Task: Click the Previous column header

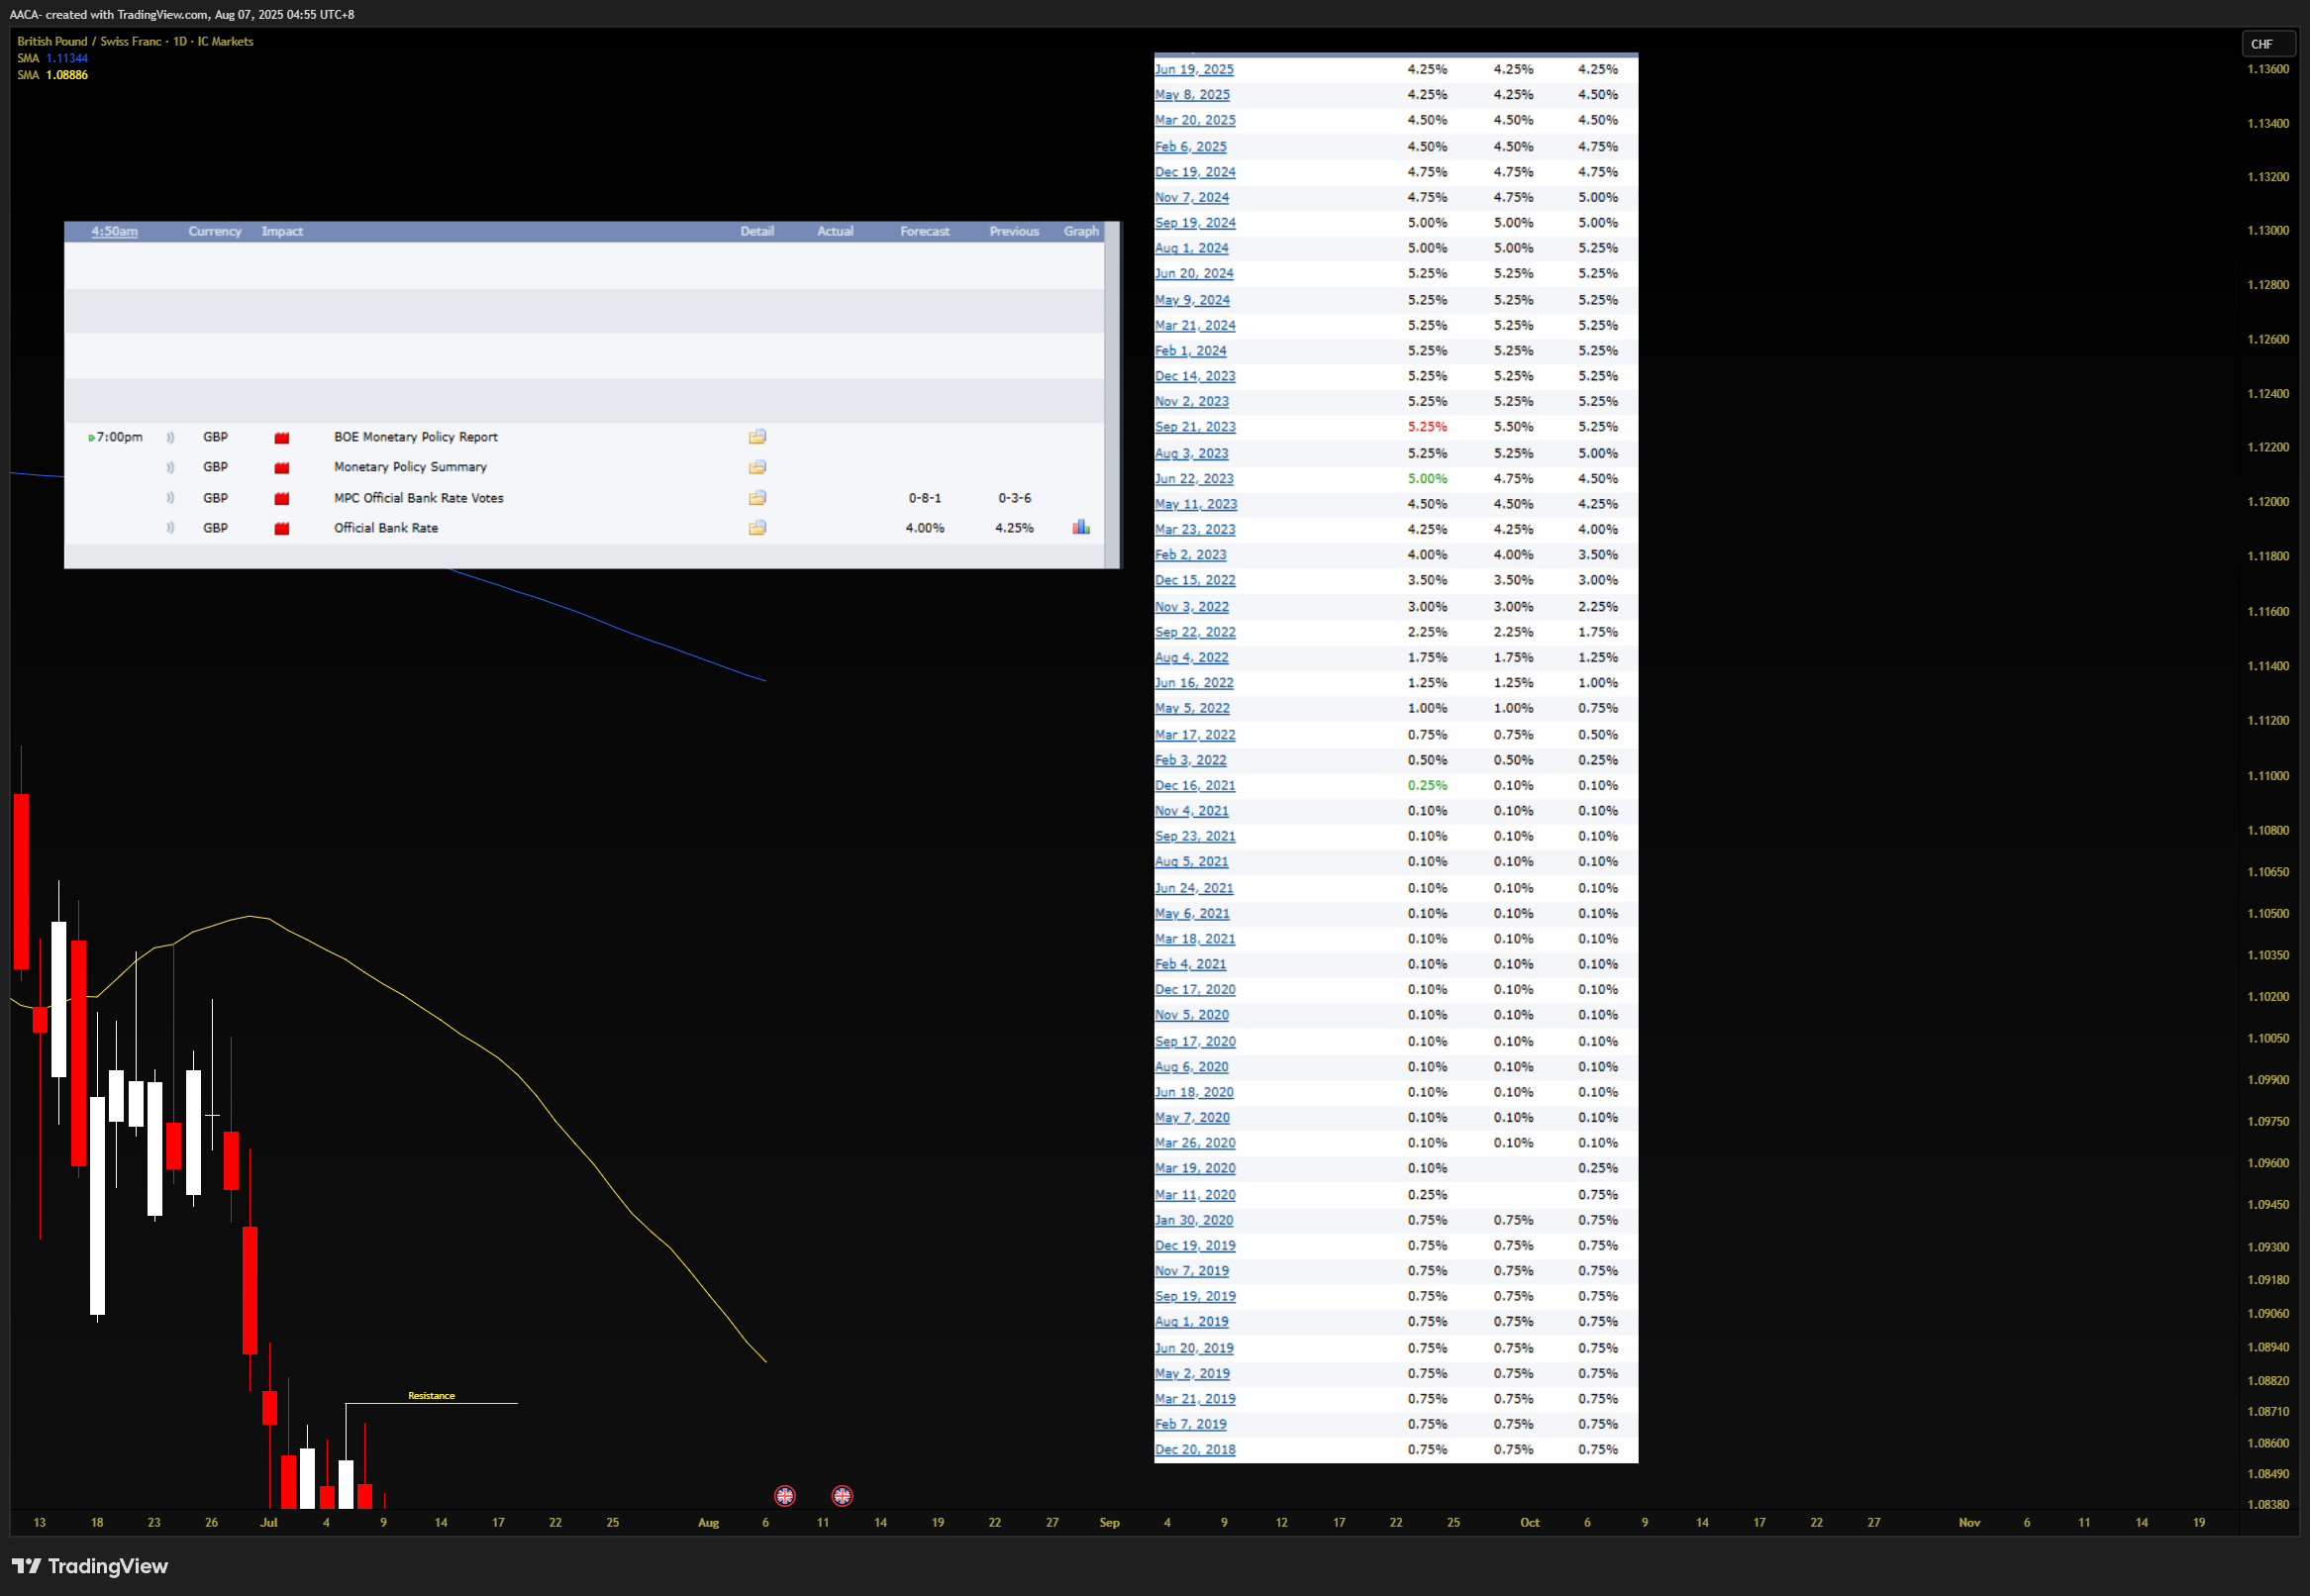Action: click(x=1014, y=231)
